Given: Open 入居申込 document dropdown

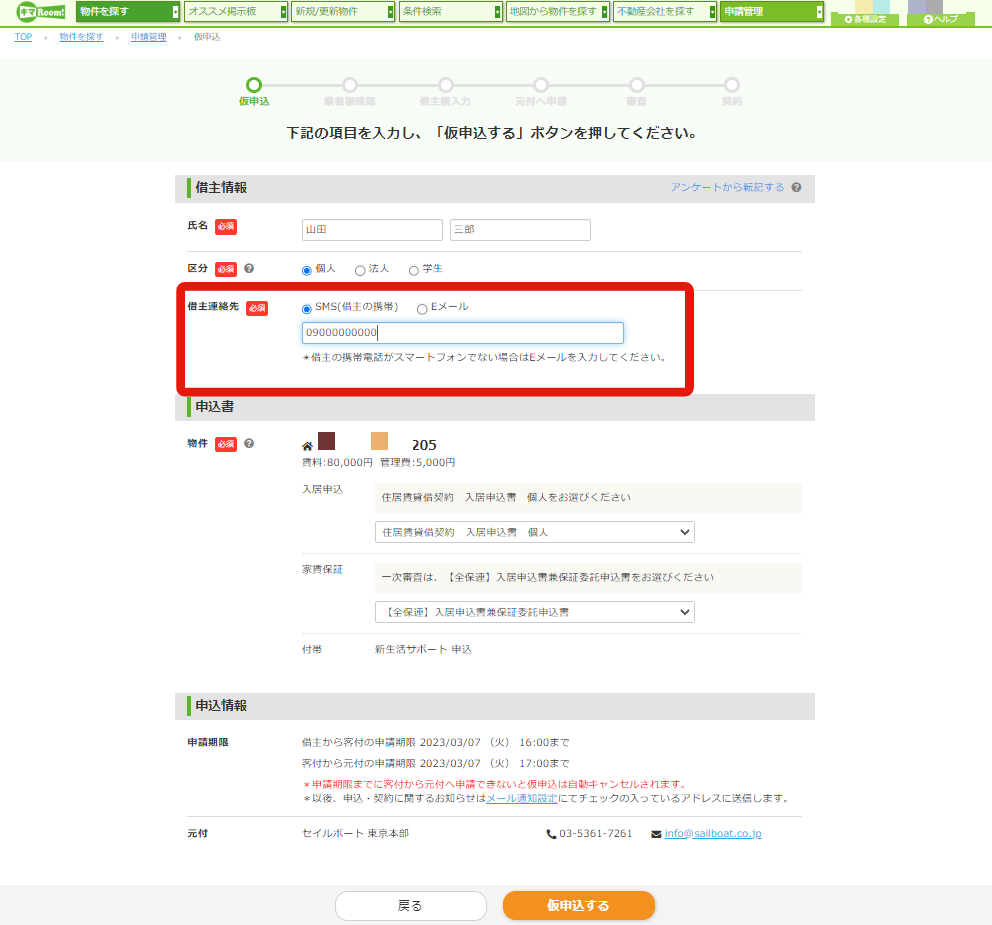Looking at the screenshot, I should tap(535, 532).
